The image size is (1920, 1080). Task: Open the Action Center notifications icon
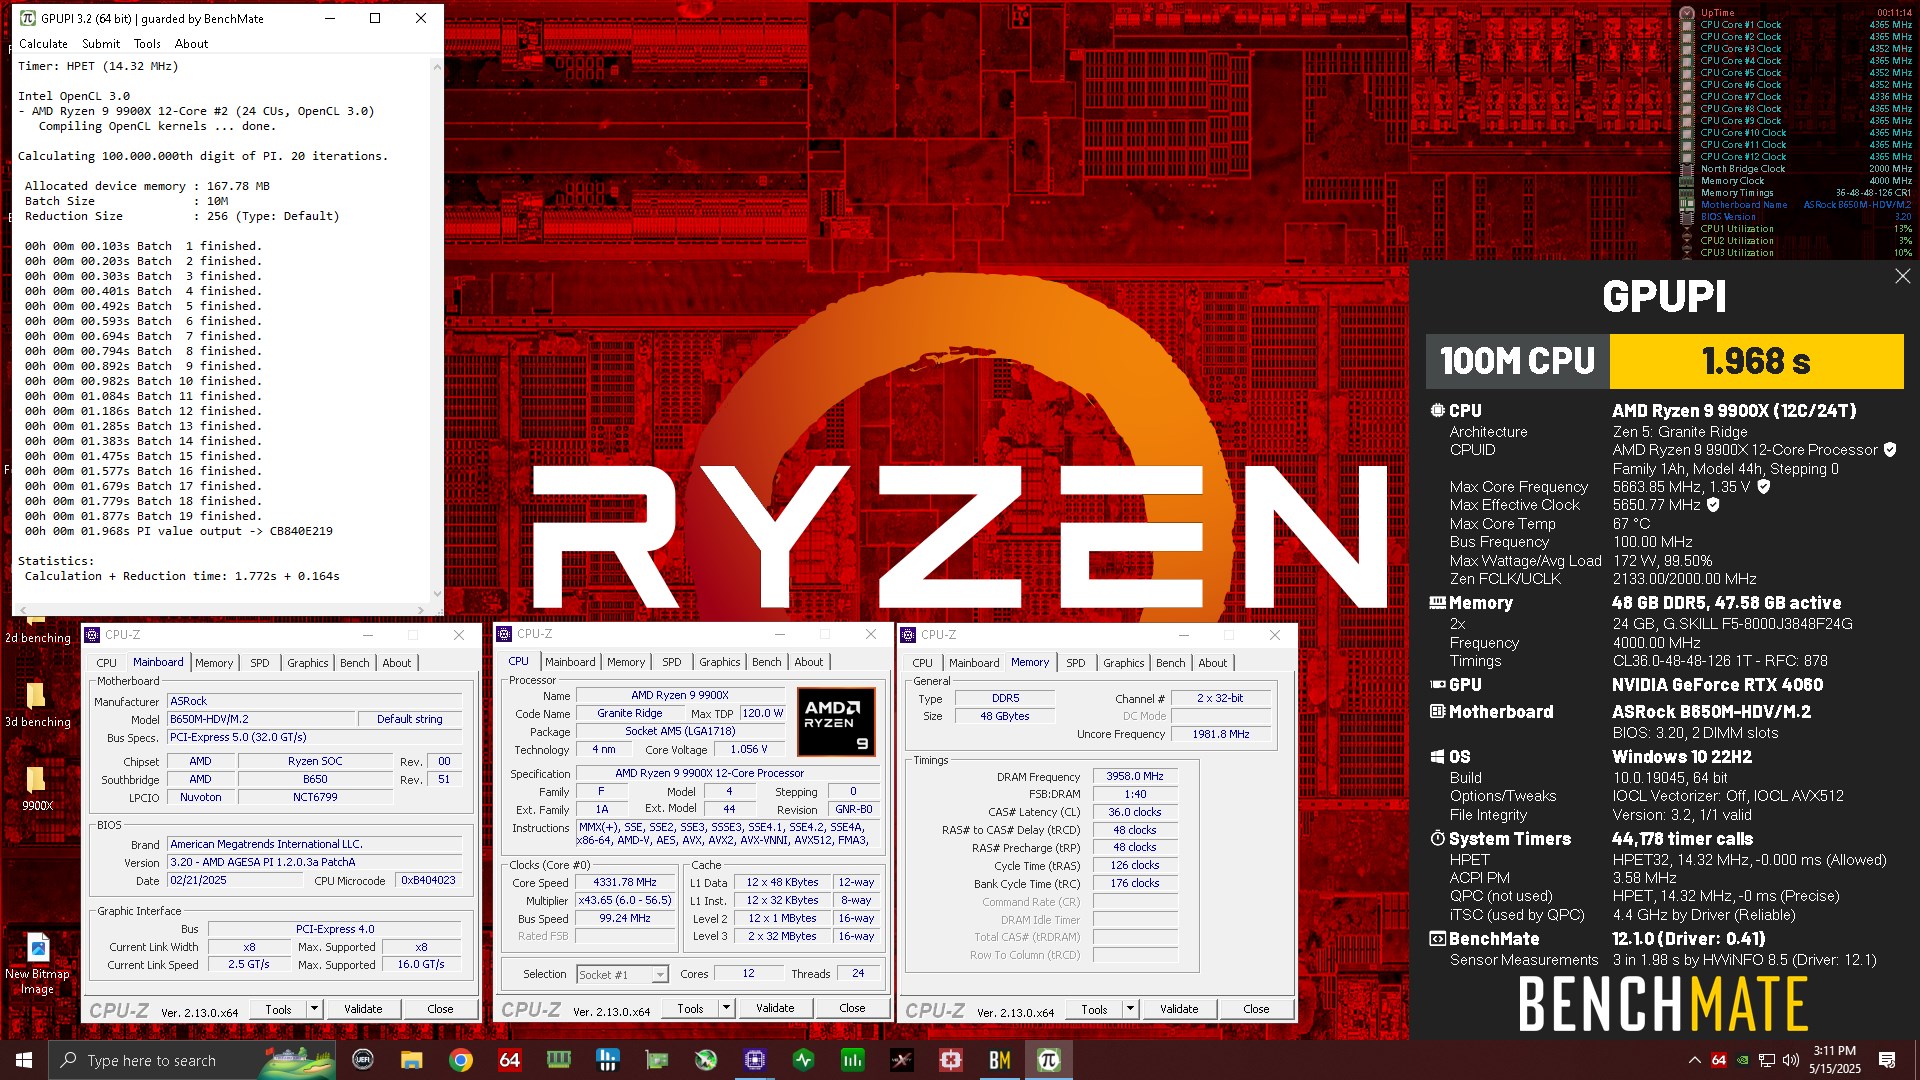click(1887, 1060)
